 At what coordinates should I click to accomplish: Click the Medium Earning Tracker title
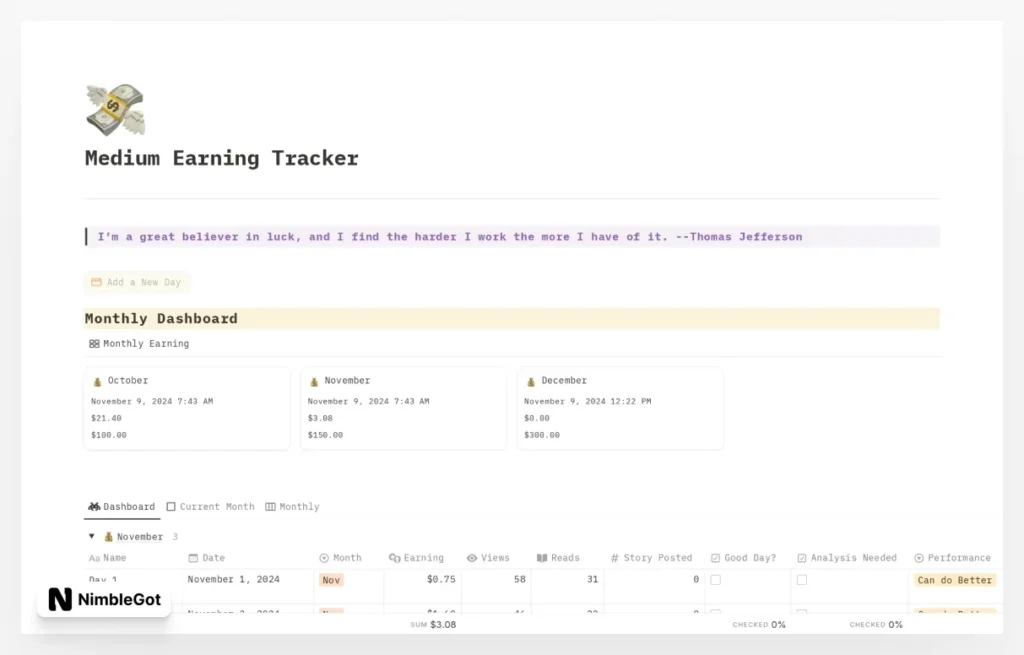(221, 158)
